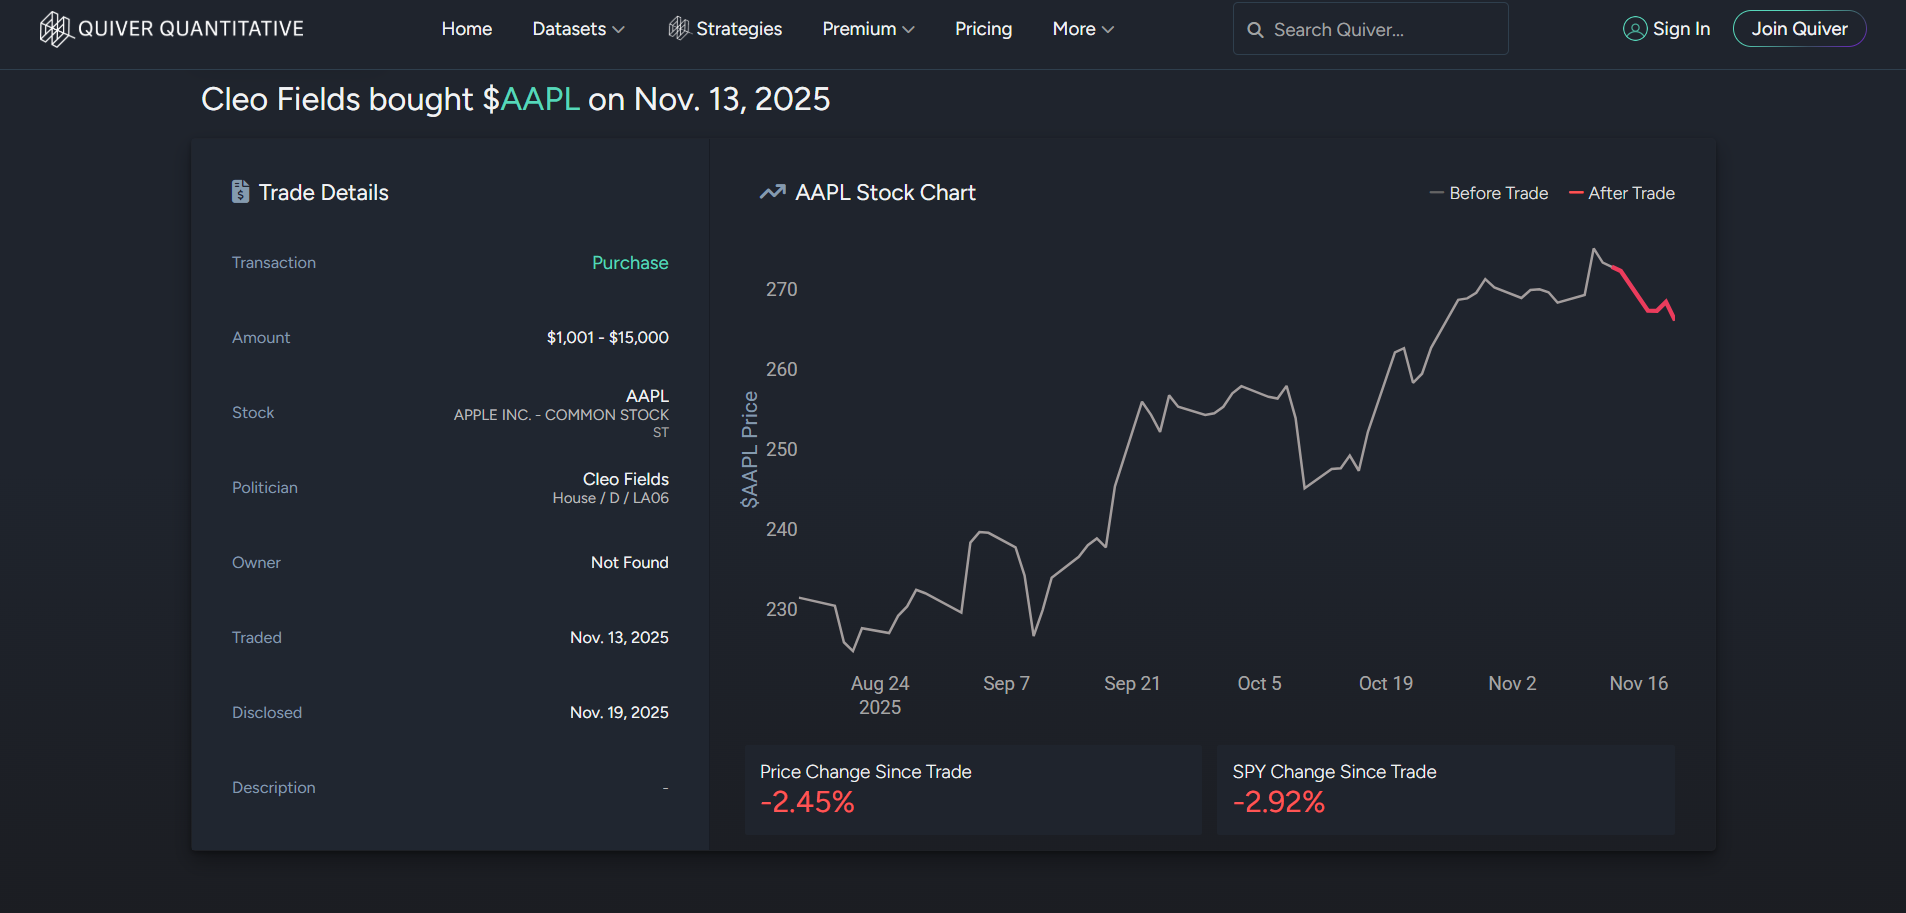Click the Strategies icon in navbar

pos(679,29)
